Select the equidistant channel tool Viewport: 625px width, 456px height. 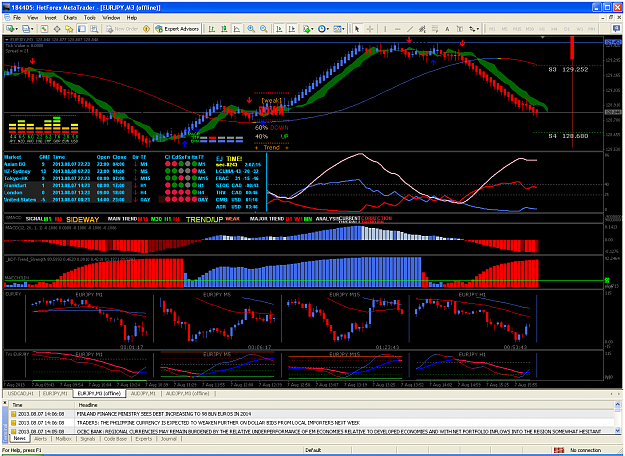422,29
